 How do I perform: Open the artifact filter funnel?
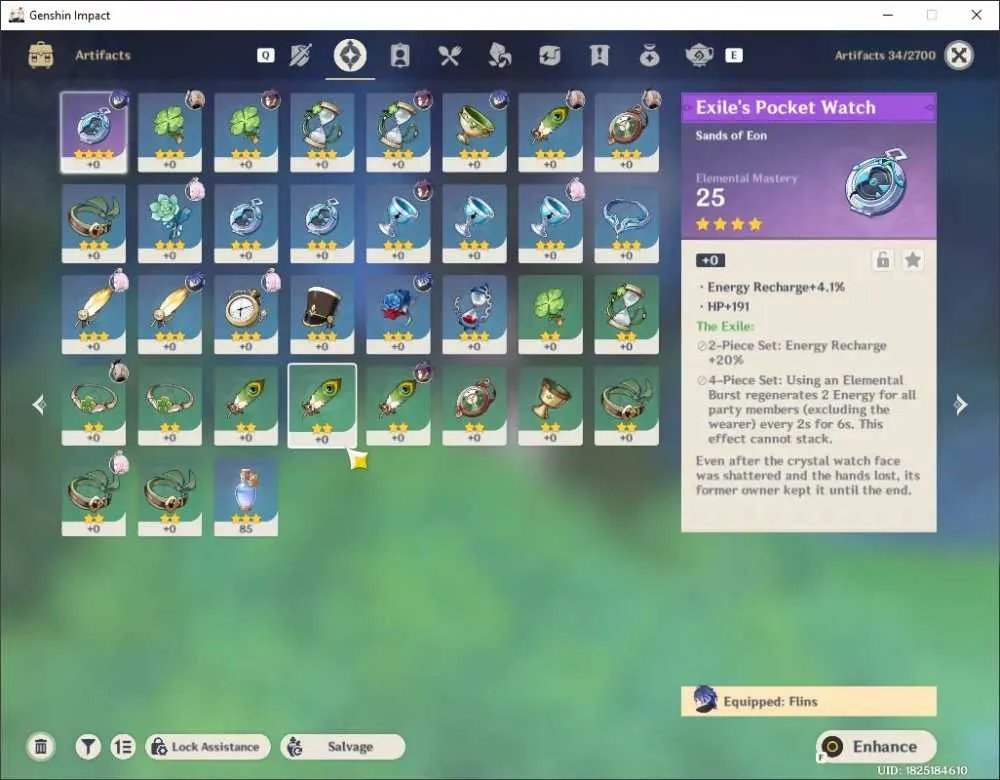tap(88, 746)
